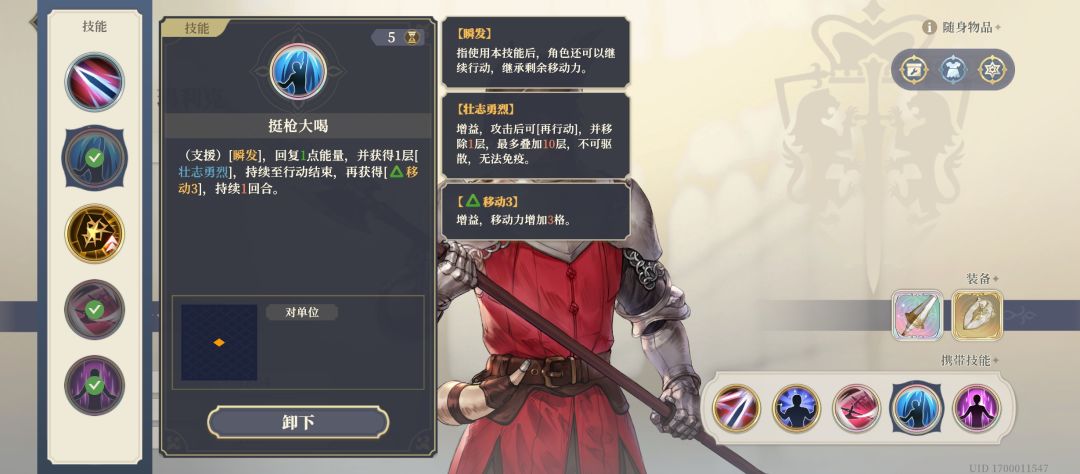Select the armor item slot under 随身物品

(x=953, y=70)
